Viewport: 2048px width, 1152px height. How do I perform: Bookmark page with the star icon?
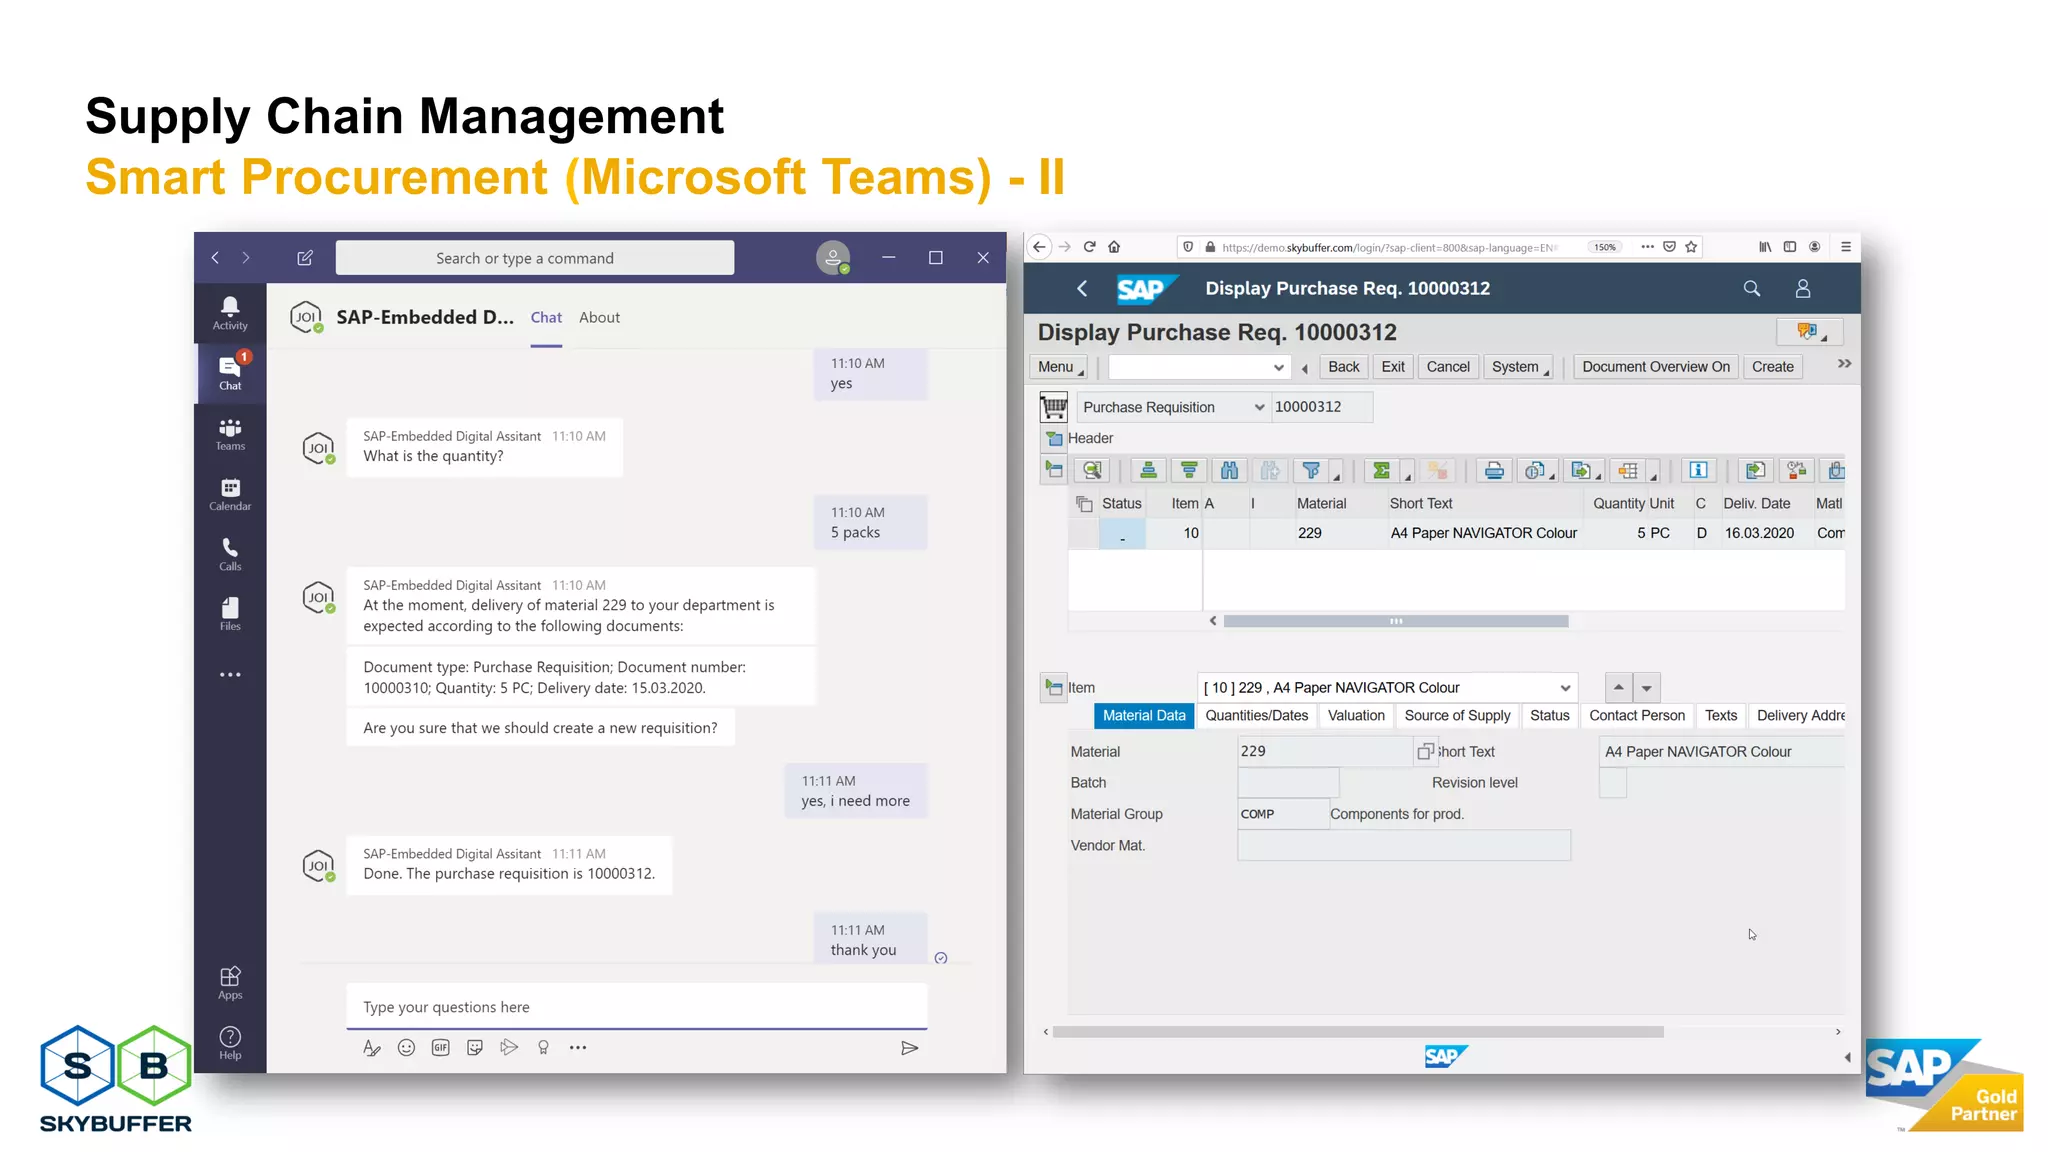(1692, 247)
